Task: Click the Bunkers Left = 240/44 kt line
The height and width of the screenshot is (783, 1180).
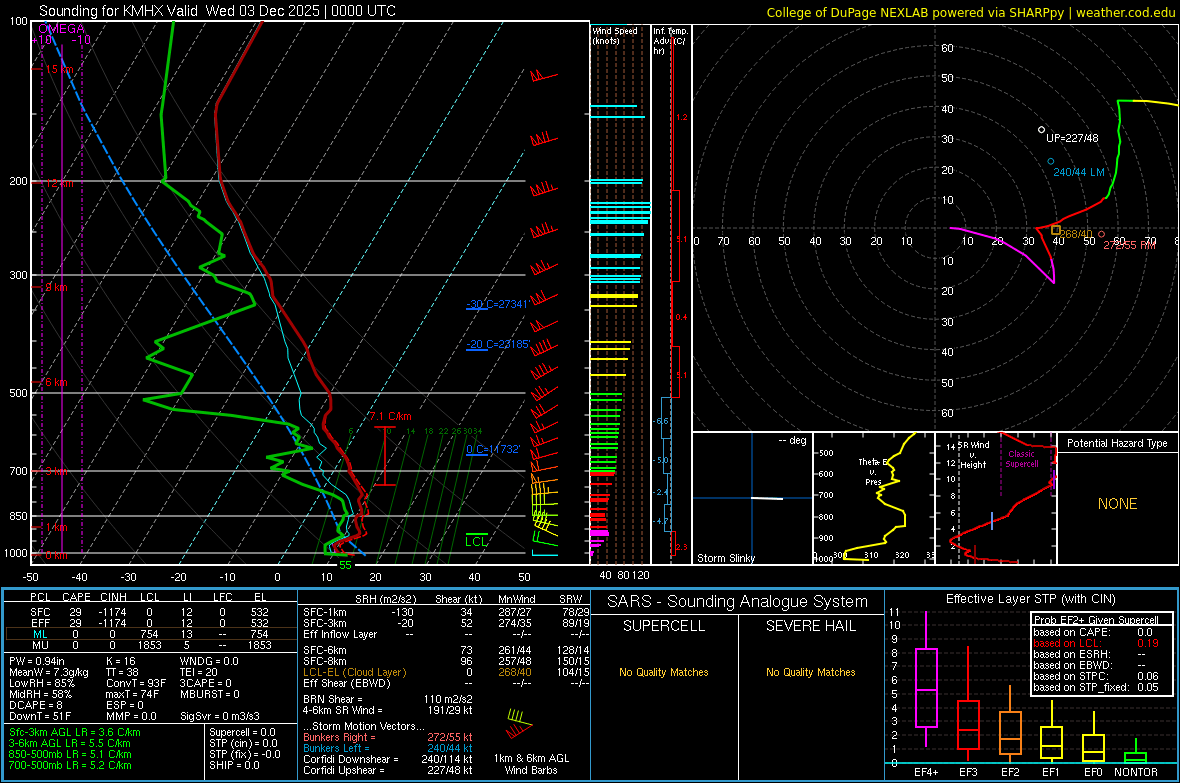Action: point(388,748)
